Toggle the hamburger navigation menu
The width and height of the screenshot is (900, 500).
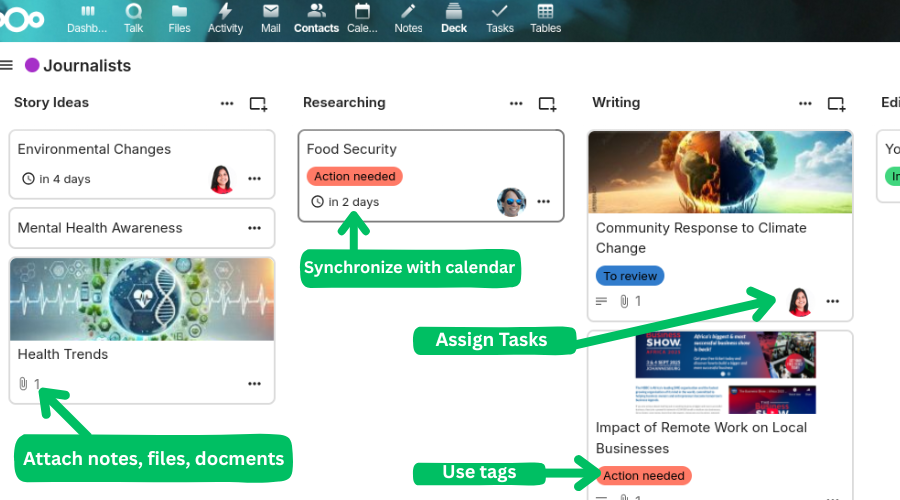tap(7, 65)
